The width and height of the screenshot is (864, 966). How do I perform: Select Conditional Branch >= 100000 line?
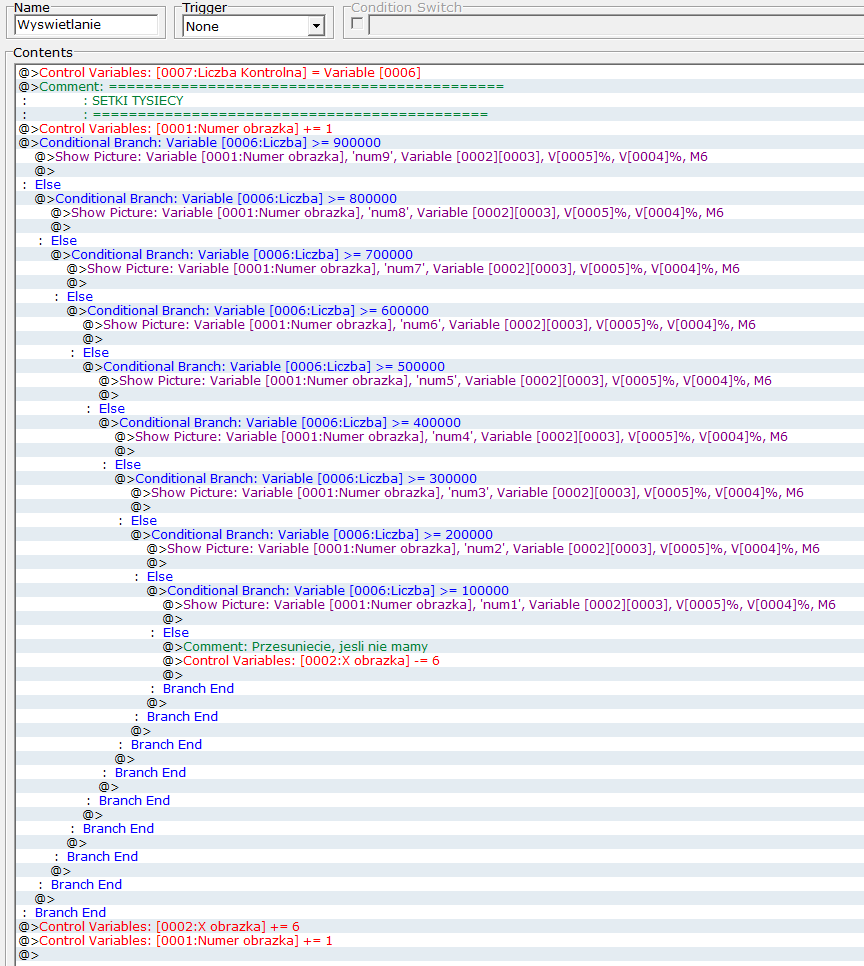click(328, 591)
